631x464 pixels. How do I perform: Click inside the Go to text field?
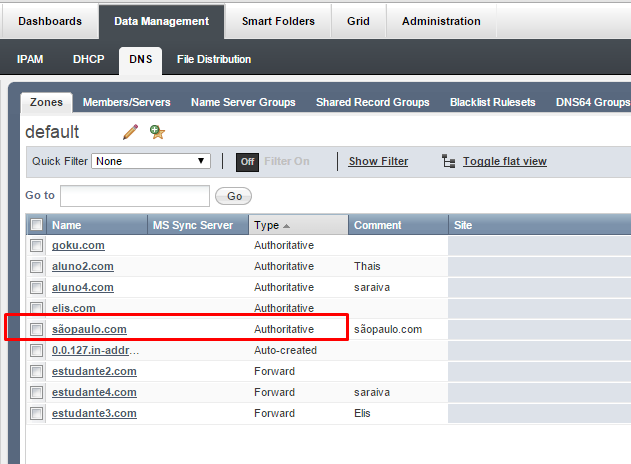point(135,196)
